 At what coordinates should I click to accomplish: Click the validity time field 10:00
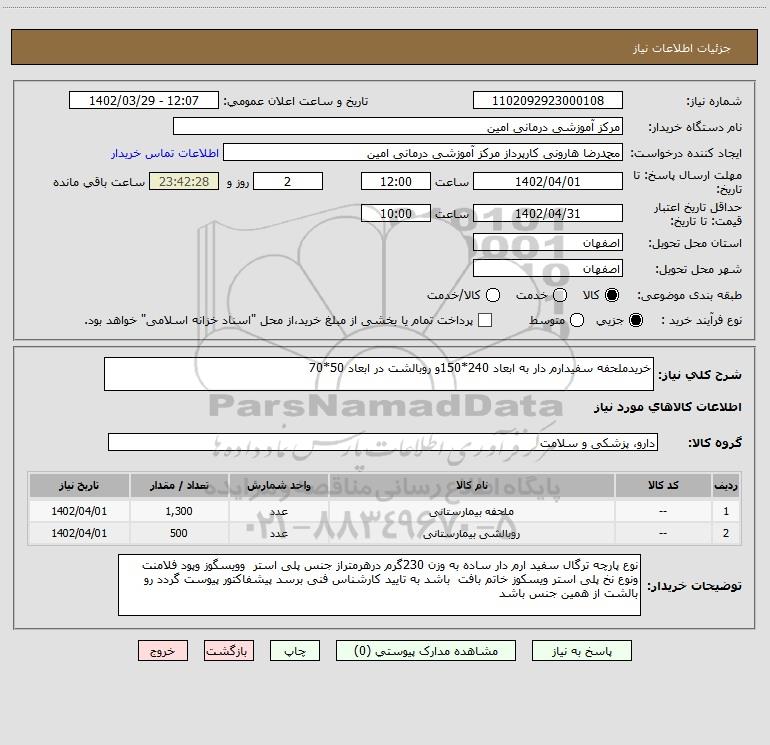(396, 213)
